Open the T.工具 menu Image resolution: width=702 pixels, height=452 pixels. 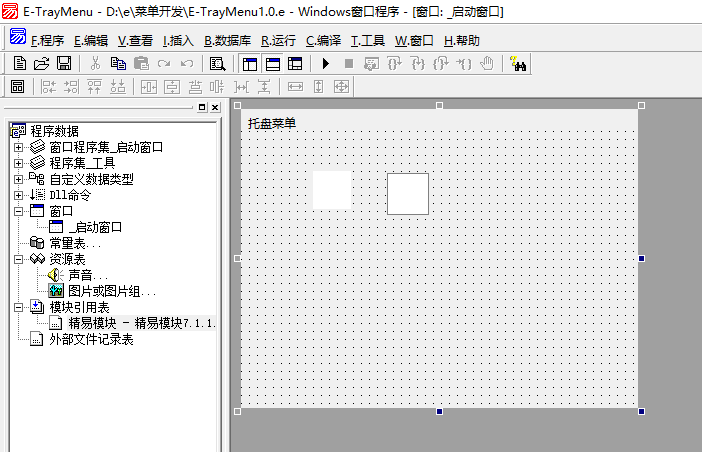click(368, 41)
